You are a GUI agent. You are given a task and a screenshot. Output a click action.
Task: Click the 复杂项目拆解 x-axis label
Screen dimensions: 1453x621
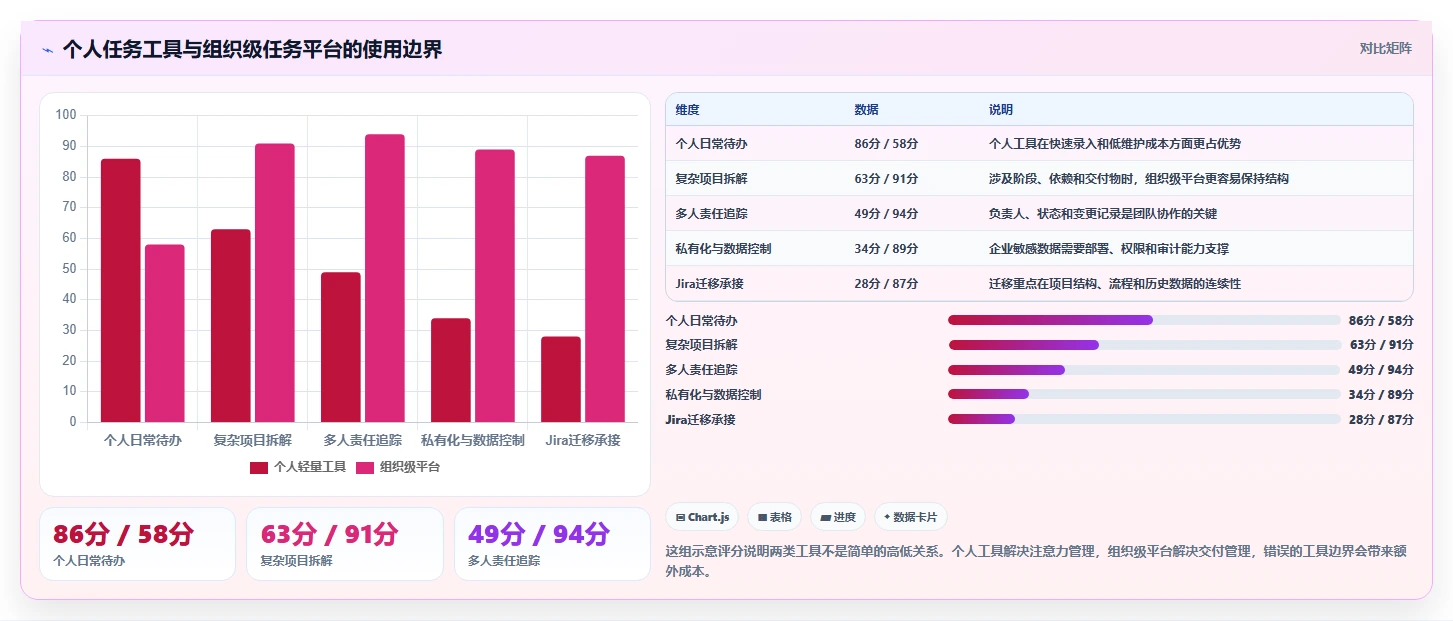point(253,440)
